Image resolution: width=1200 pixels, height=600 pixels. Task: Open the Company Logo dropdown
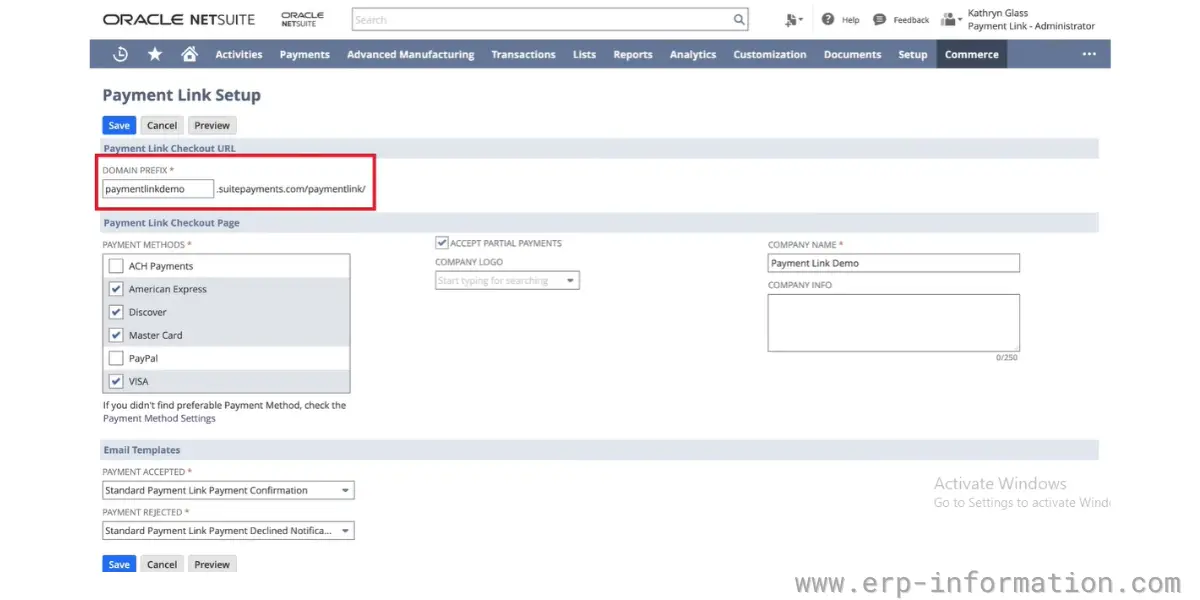coord(507,281)
